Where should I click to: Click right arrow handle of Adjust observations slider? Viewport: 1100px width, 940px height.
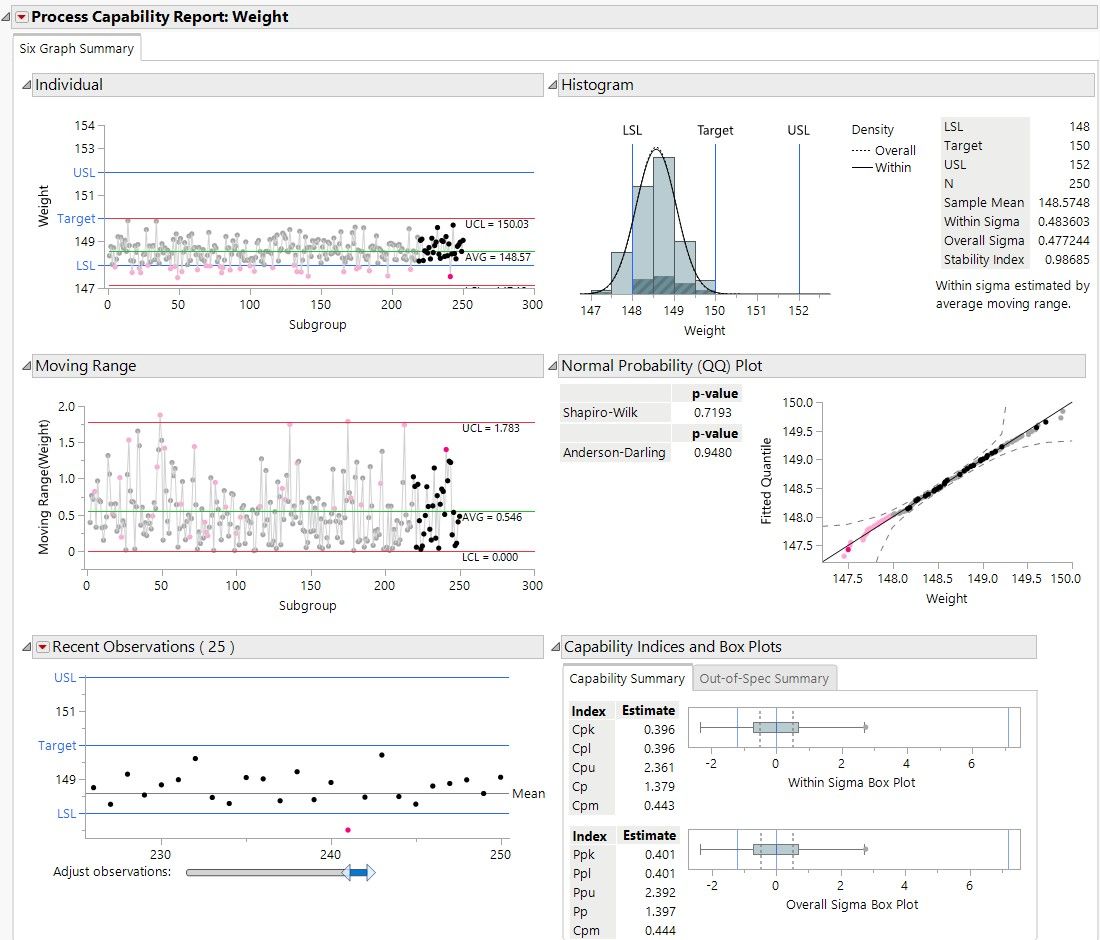[370, 873]
